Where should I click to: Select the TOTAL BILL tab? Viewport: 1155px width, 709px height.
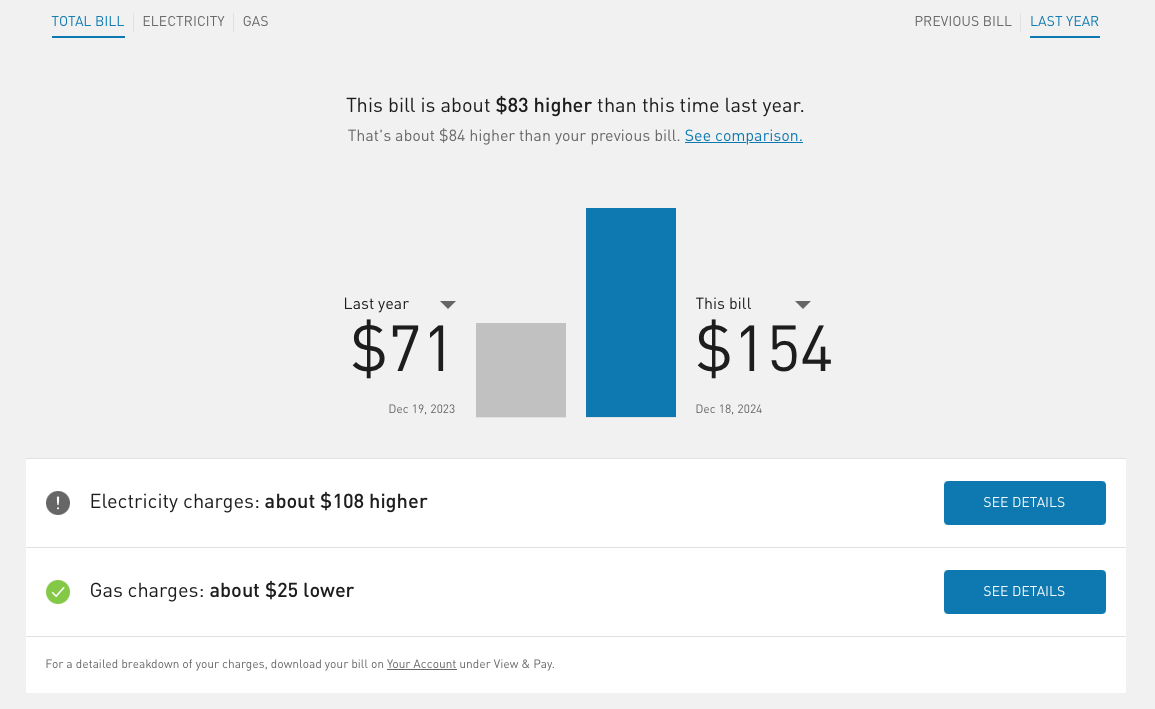click(x=88, y=20)
